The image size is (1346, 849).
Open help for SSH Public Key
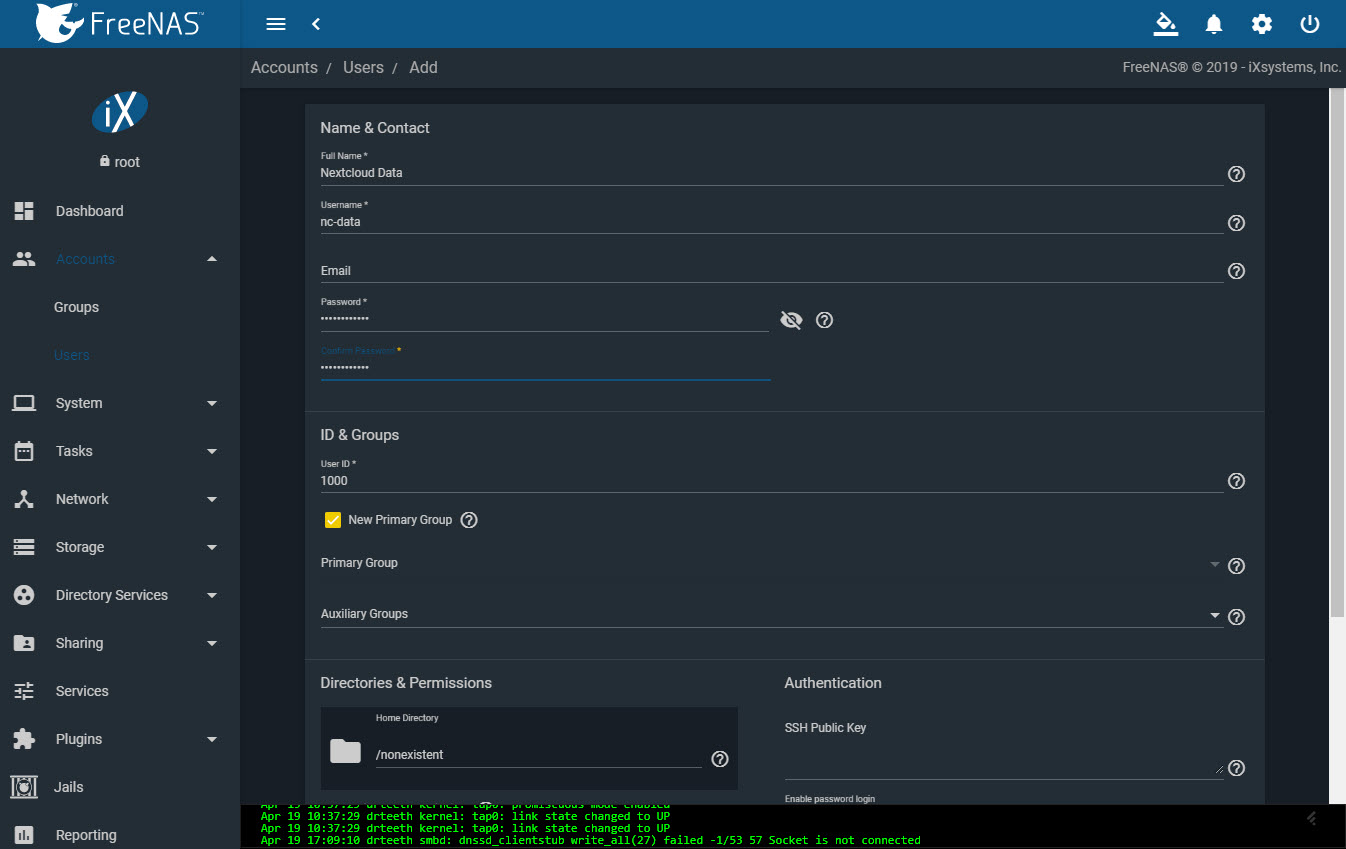(x=1236, y=768)
